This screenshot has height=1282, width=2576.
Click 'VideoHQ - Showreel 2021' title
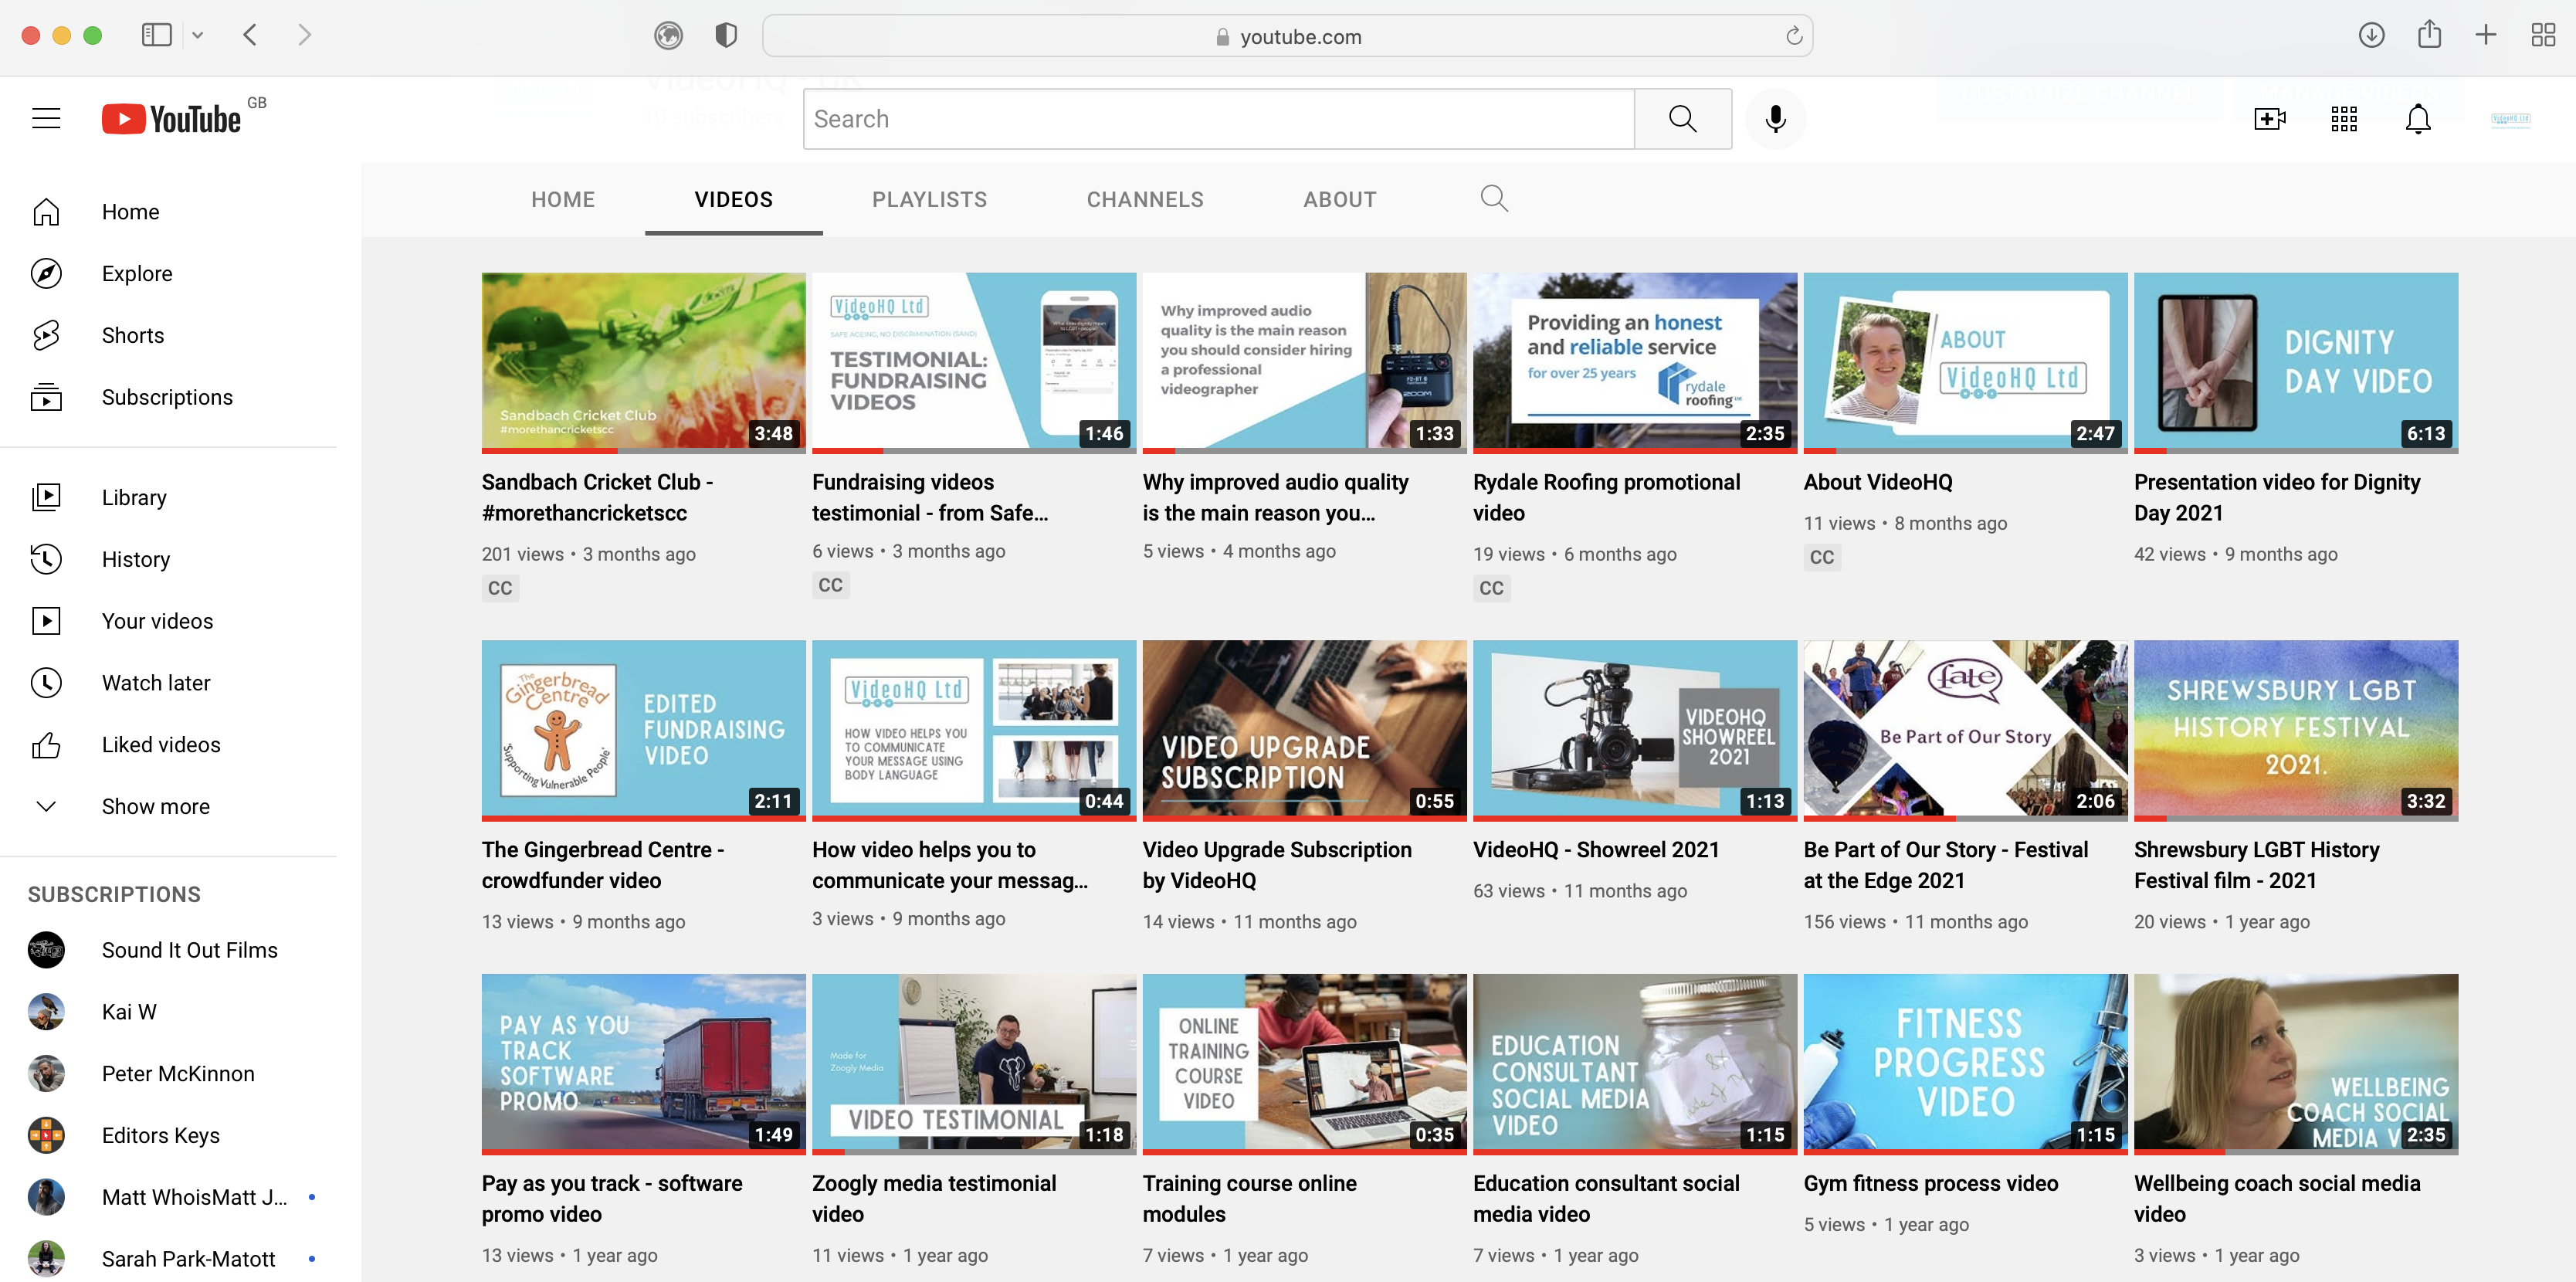click(x=1596, y=850)
